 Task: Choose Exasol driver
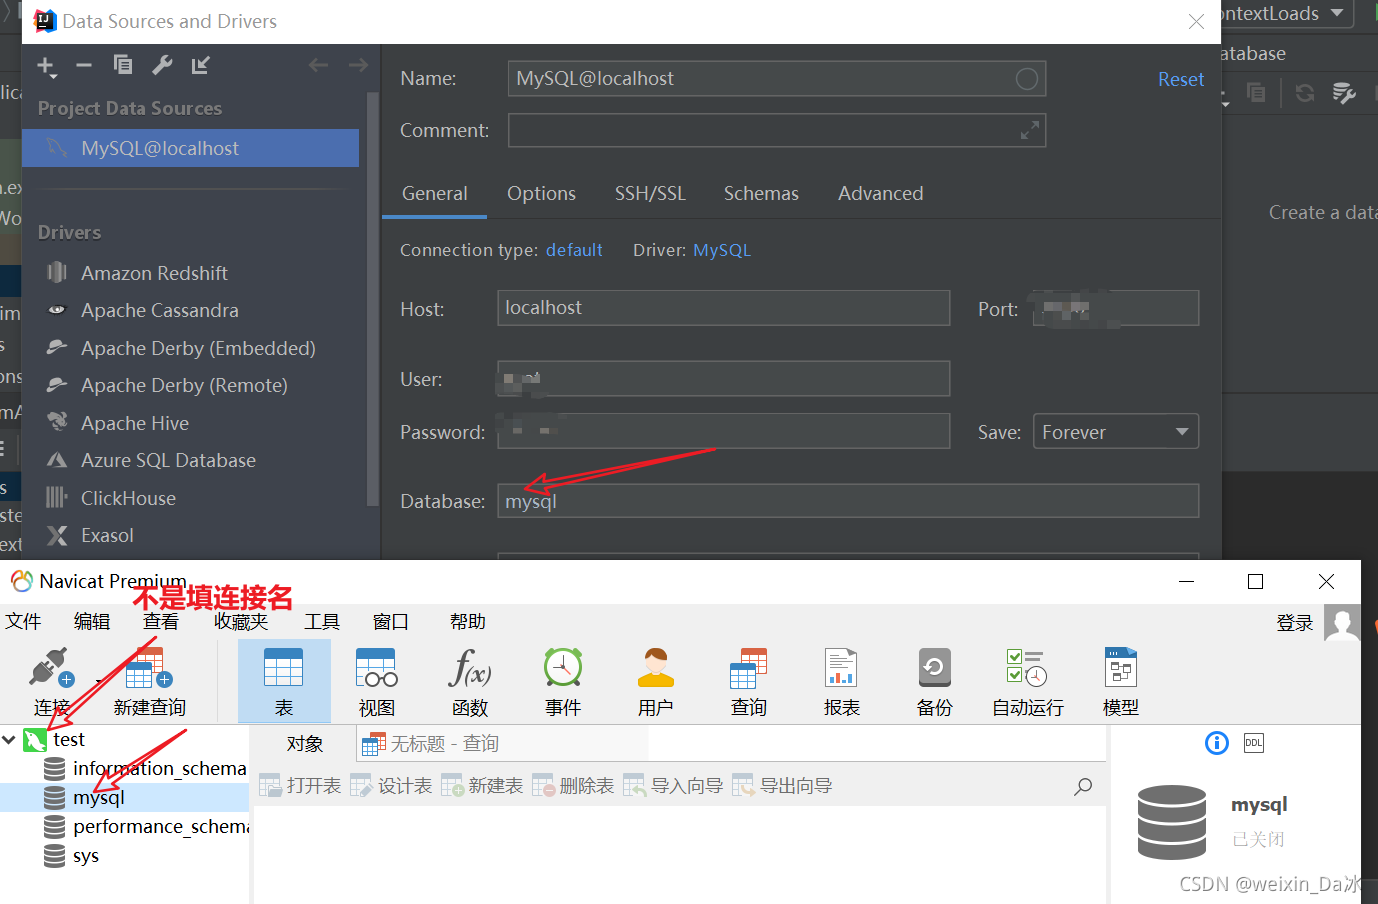(107, 535)
